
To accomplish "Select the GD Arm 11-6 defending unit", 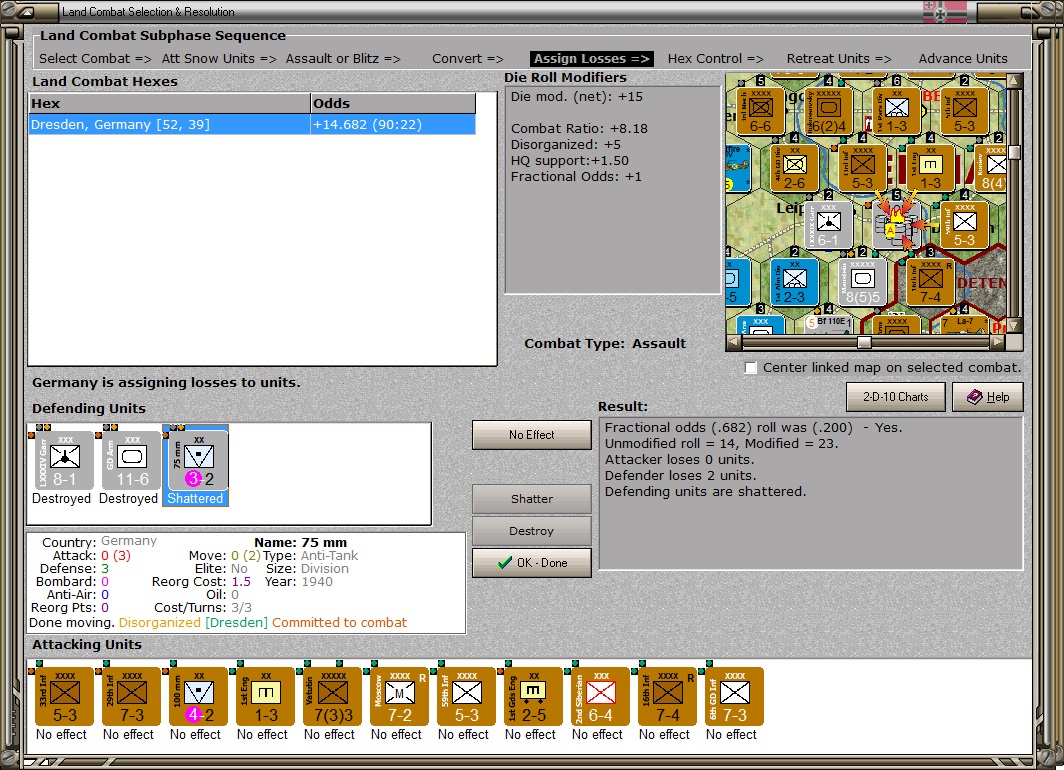I will (132, 460).
